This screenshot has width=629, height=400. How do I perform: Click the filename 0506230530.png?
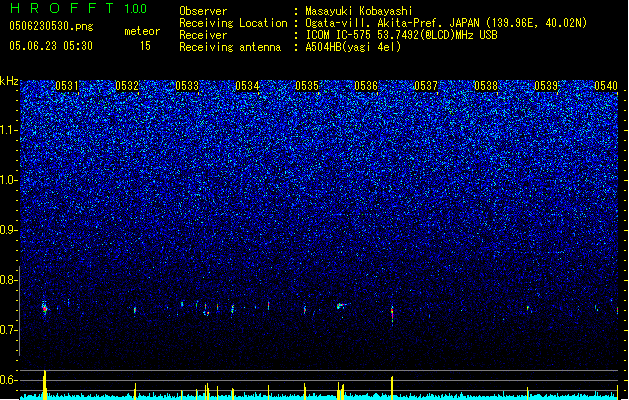tap(51, 26)
